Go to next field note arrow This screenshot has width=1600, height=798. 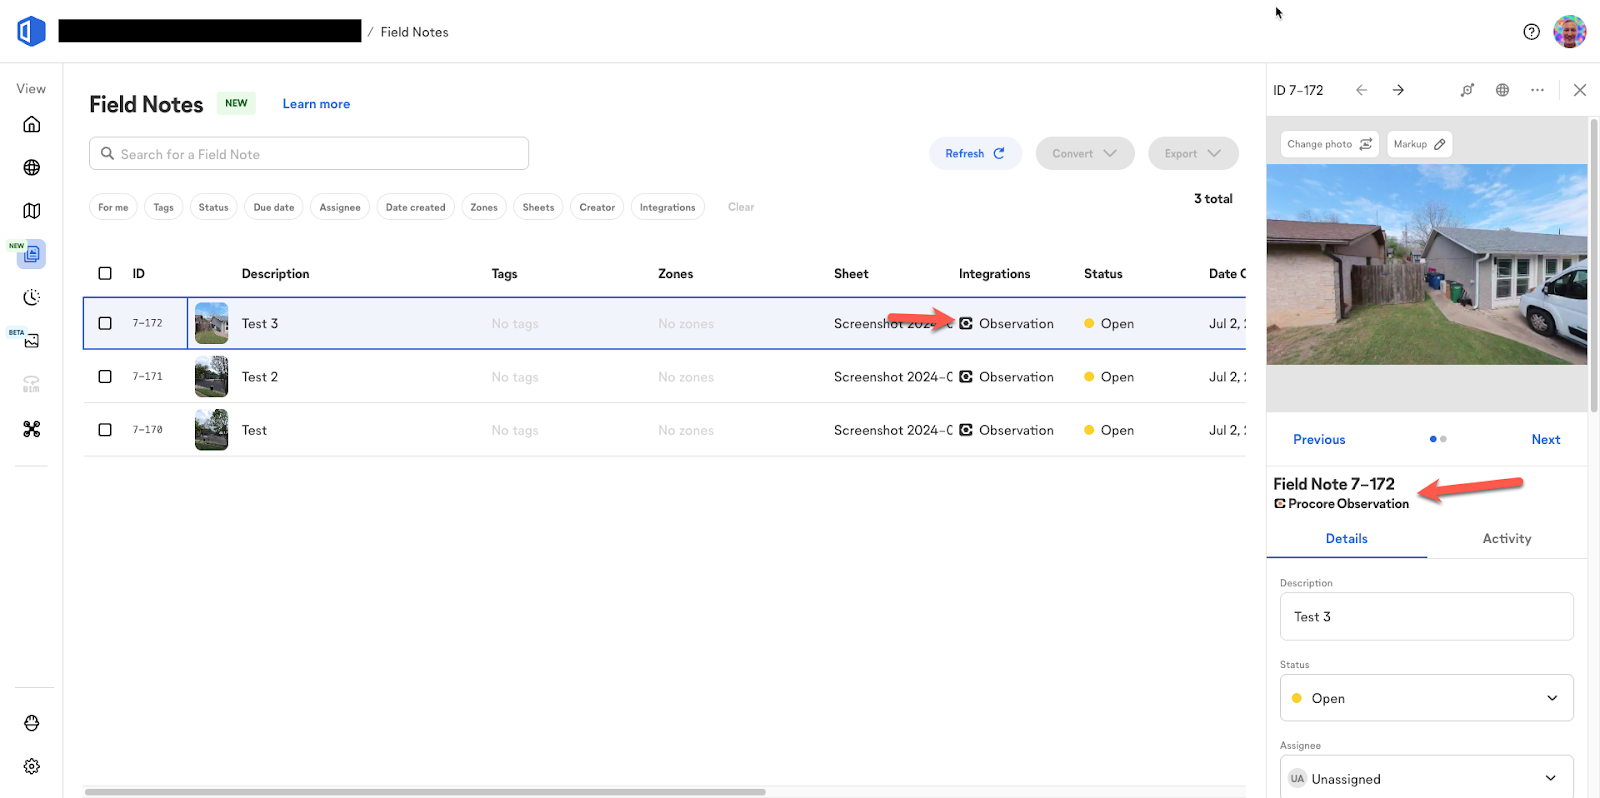click(1398, 90)
